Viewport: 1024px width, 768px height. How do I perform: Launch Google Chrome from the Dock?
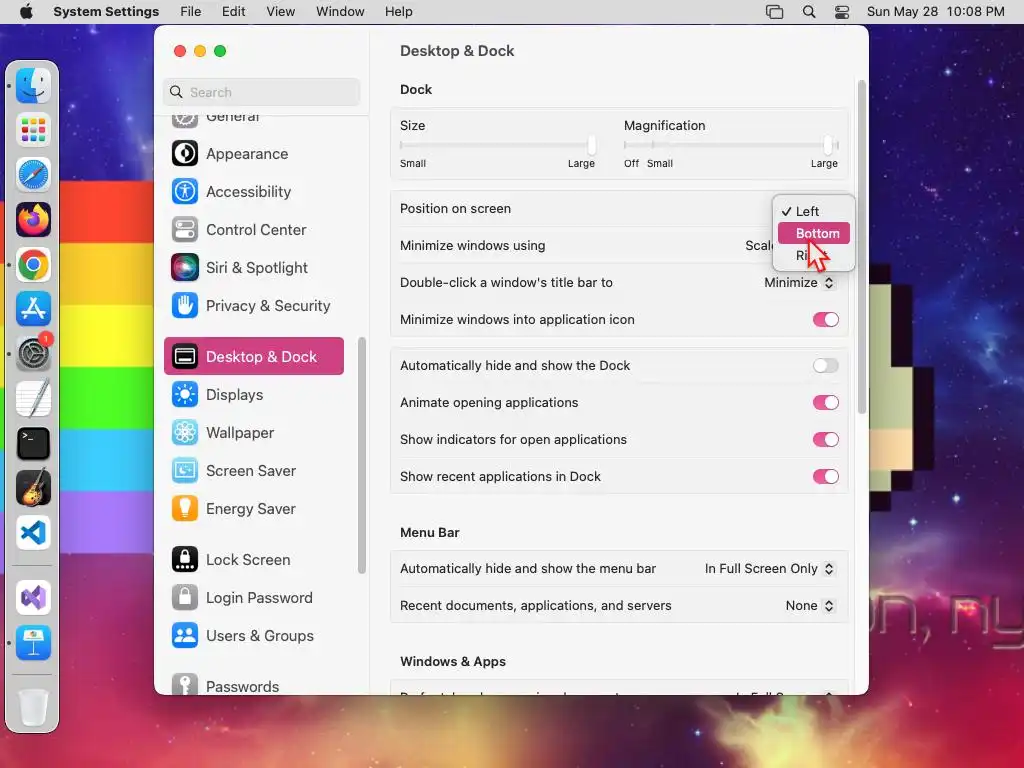point(33,264)
